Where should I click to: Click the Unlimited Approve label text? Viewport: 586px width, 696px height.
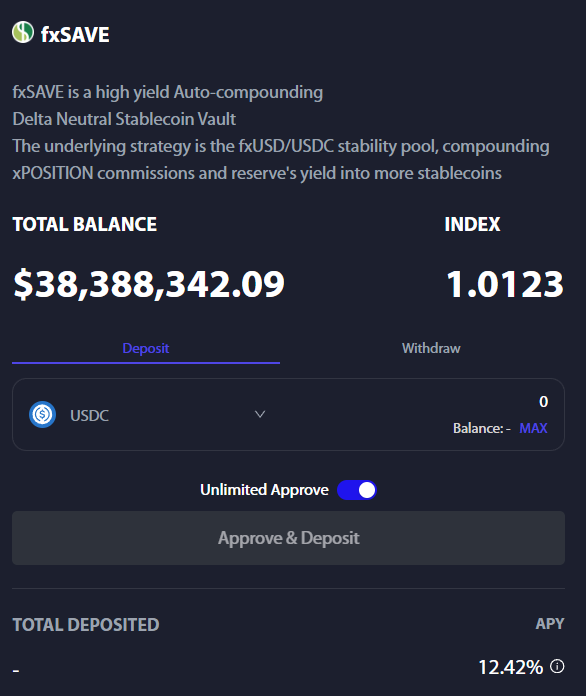[264, 490]
